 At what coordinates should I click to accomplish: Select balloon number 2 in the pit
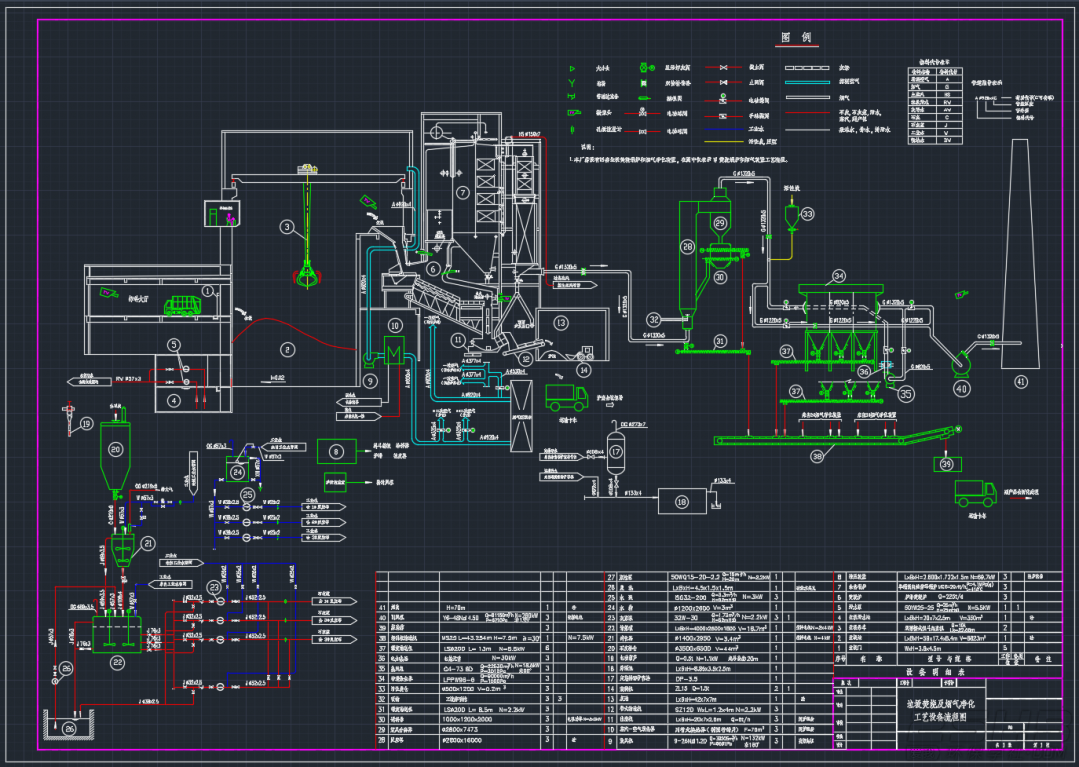pos(288,349)
